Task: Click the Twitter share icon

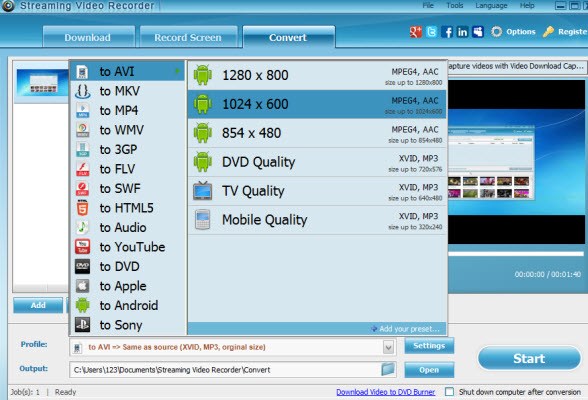Action: [431, 32]
